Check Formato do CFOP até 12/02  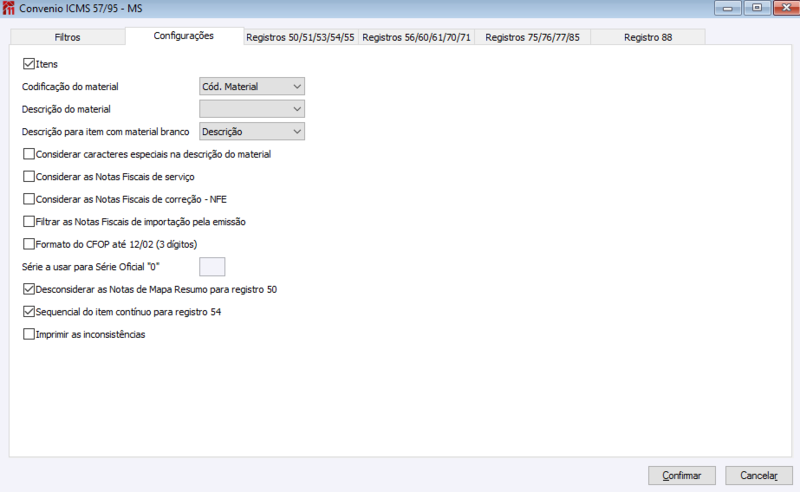click(x=29, y=244)
